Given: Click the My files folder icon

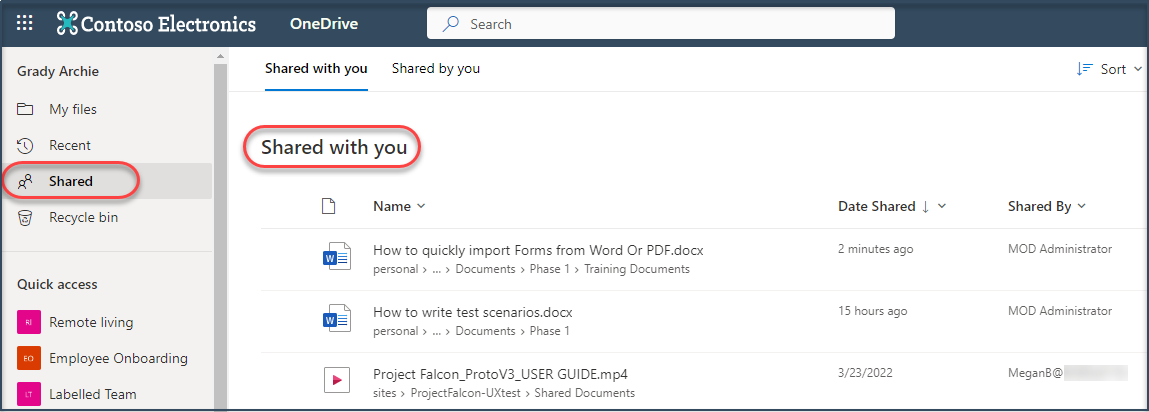Looking at the screenshot, I should [27, 109].
